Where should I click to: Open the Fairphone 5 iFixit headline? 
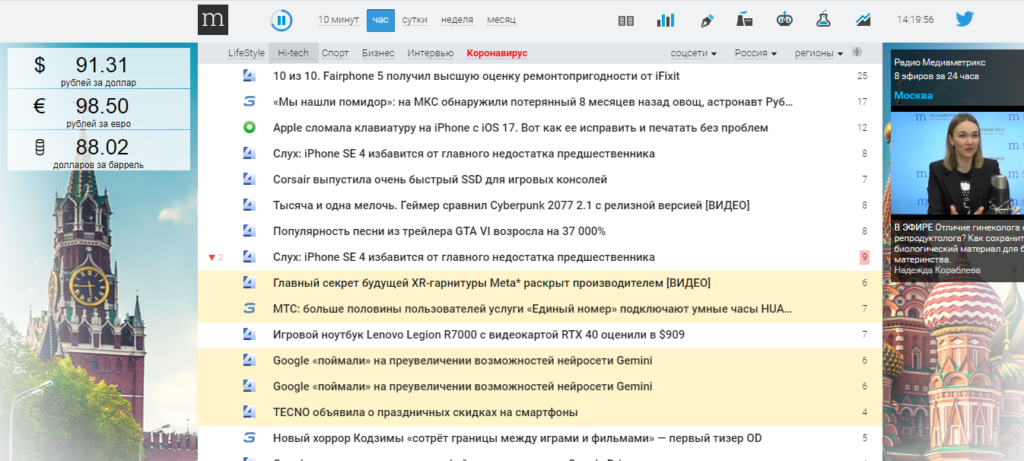point(476,76)
